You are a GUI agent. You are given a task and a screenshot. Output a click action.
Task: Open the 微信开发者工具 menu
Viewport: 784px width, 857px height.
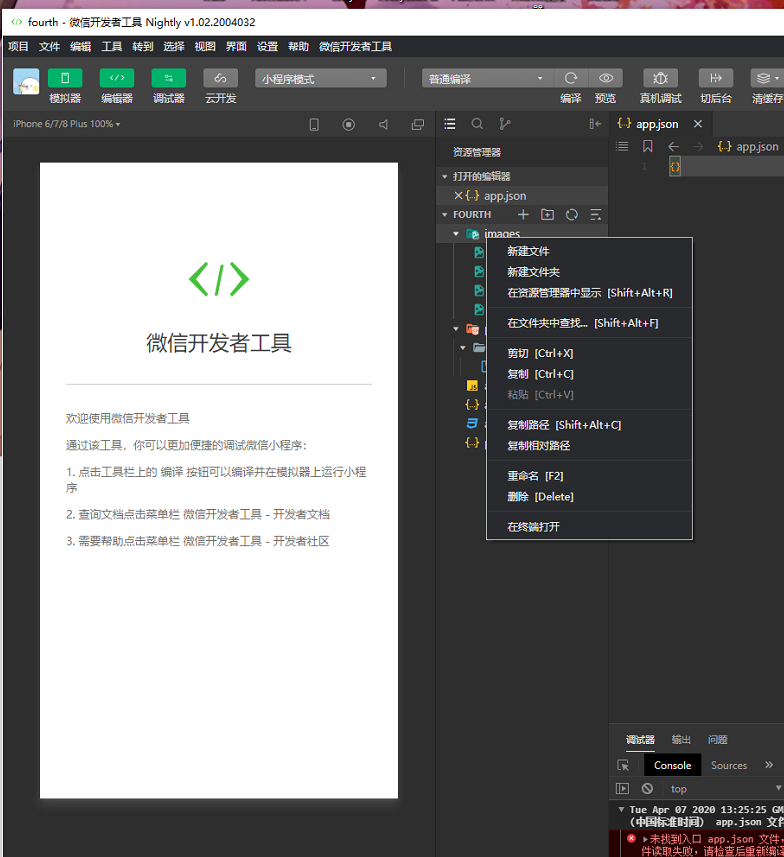click(x=355, y=46)
